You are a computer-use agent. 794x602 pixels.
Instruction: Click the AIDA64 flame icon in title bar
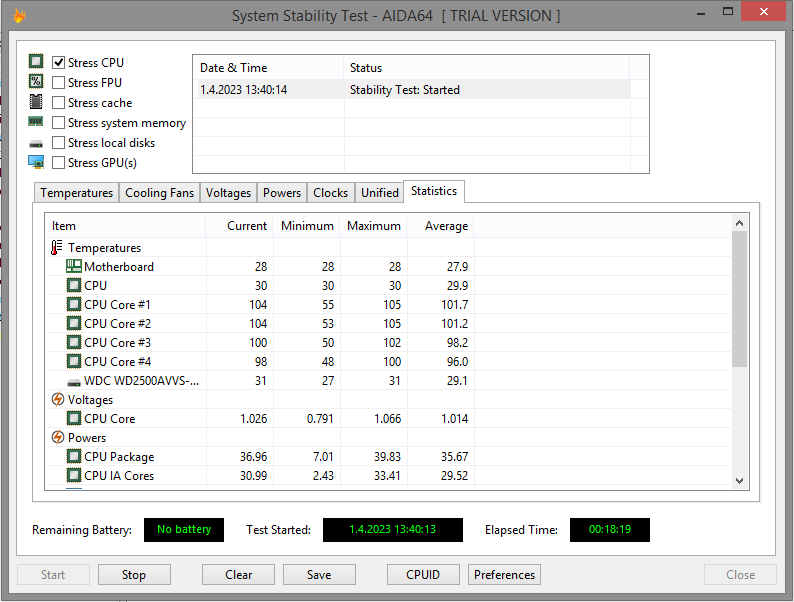19,16
